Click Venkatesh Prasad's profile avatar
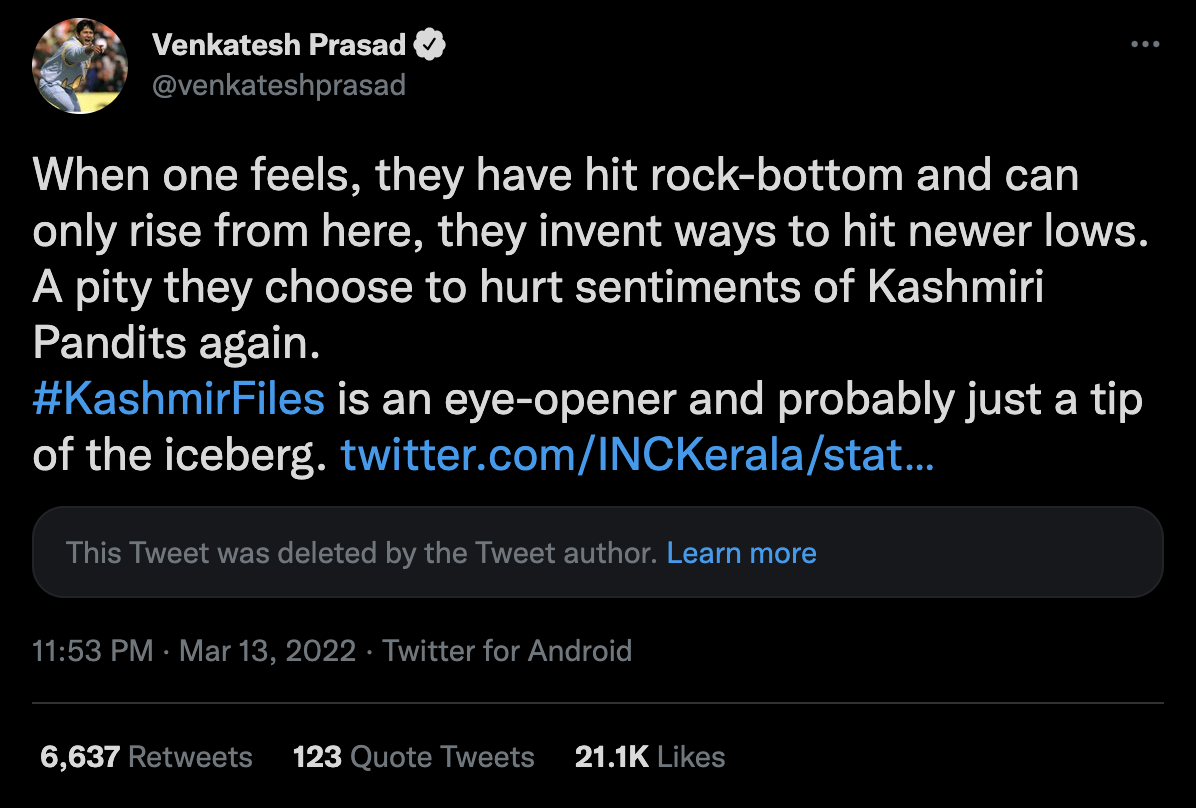 point(81,66)
